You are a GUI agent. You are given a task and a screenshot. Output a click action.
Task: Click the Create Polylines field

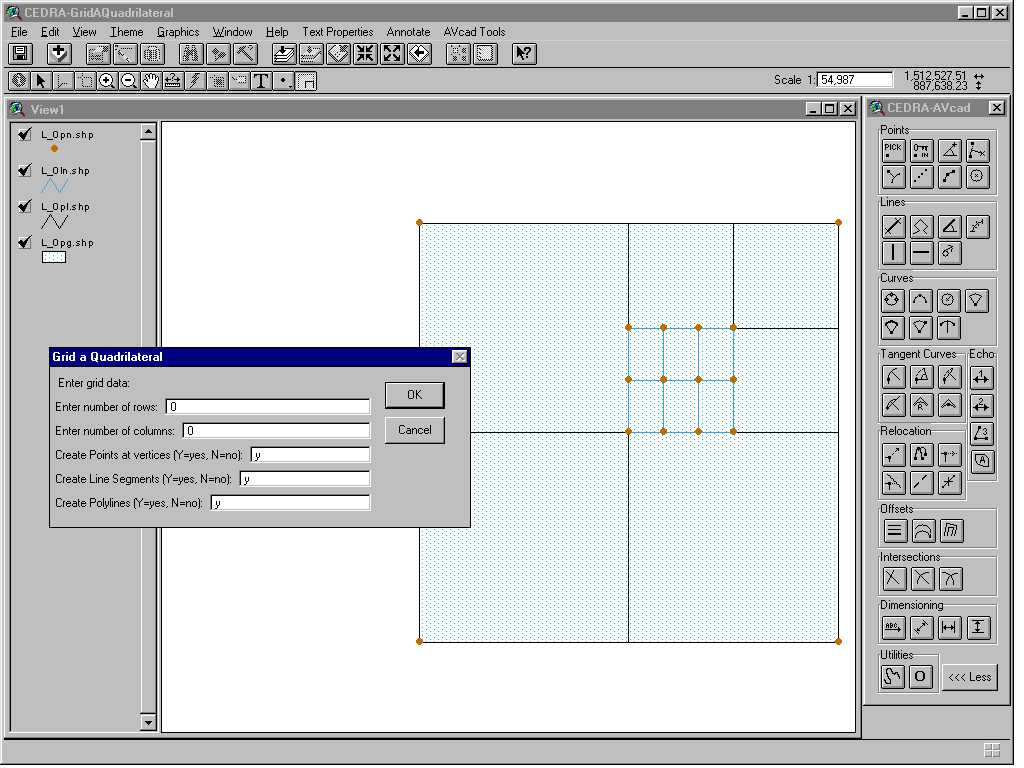291,504
